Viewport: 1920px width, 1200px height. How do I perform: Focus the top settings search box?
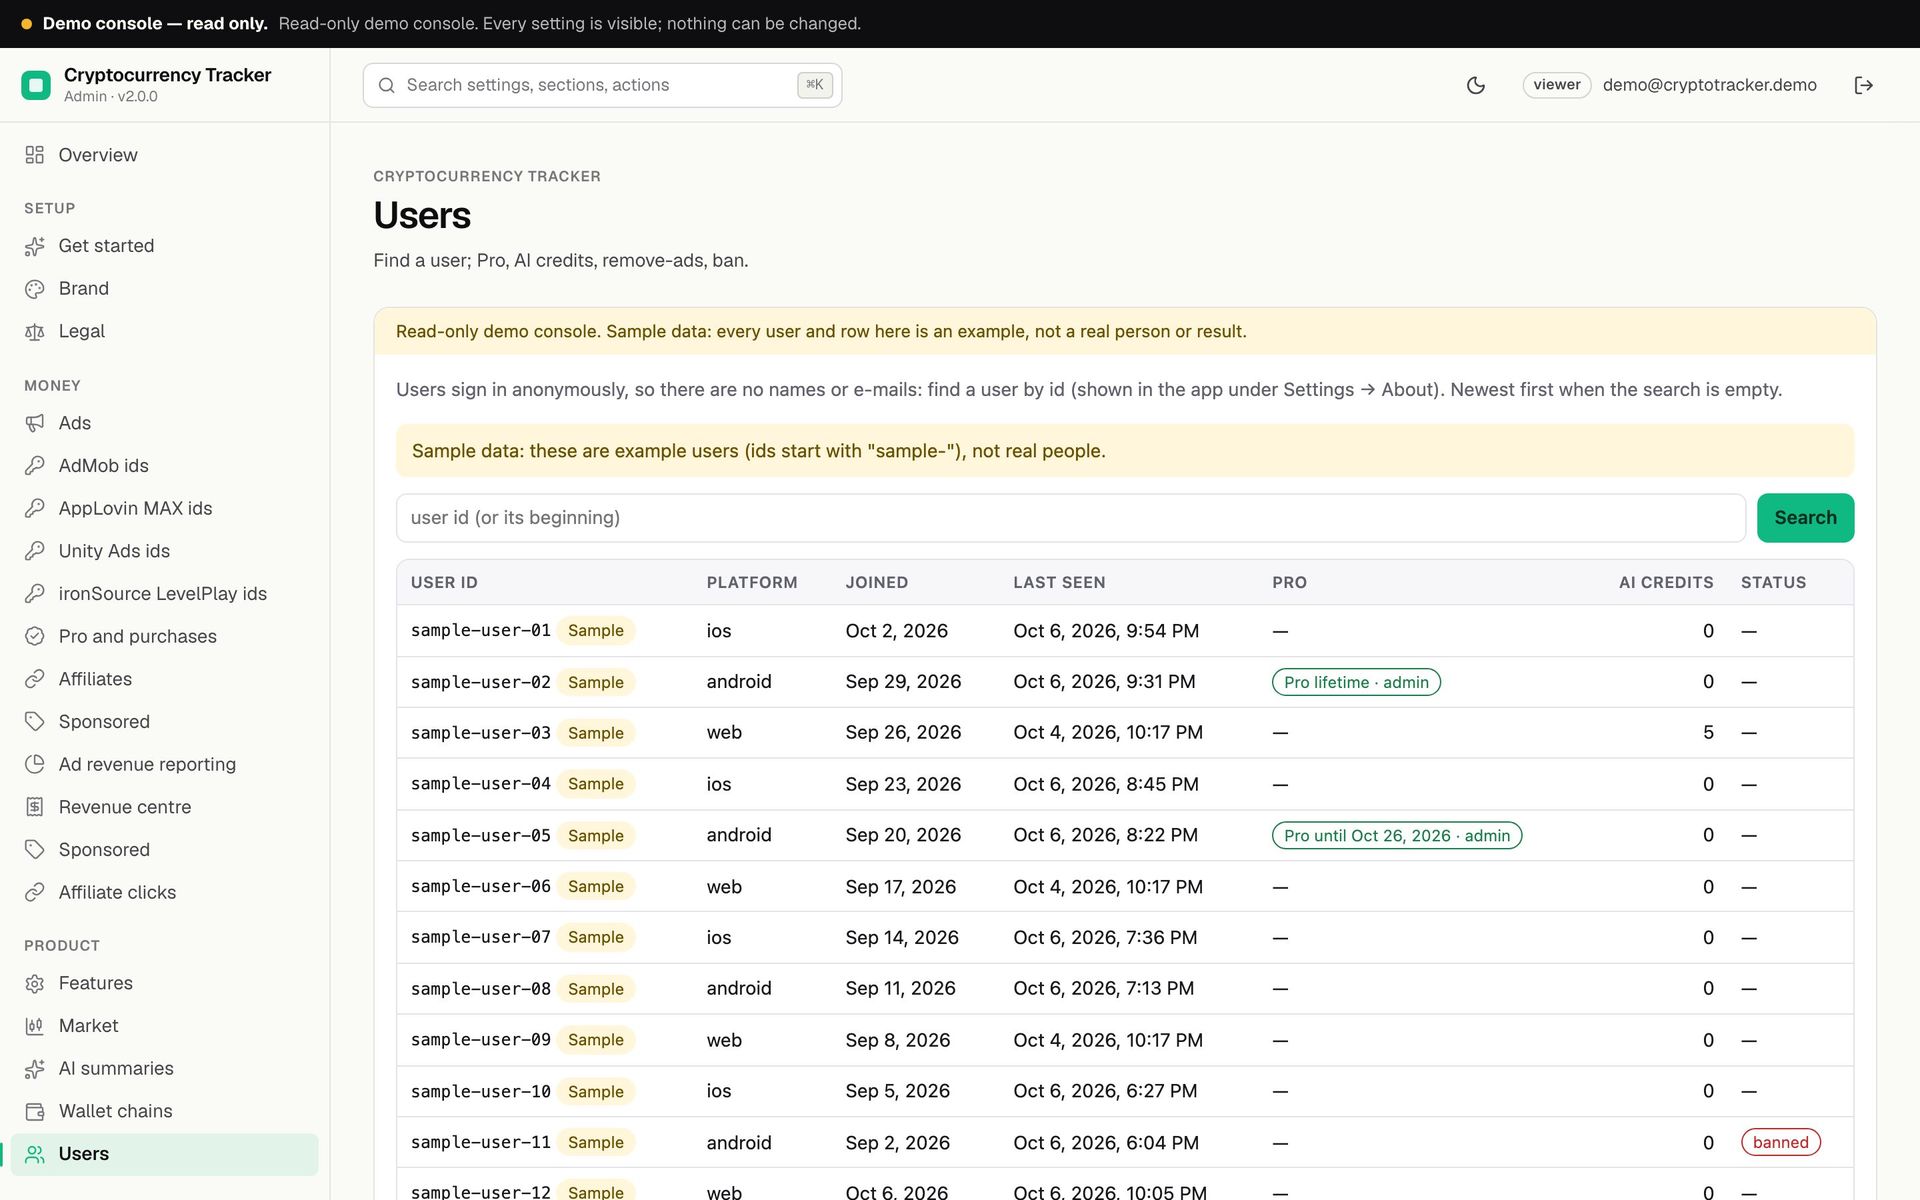coord(602,85)
